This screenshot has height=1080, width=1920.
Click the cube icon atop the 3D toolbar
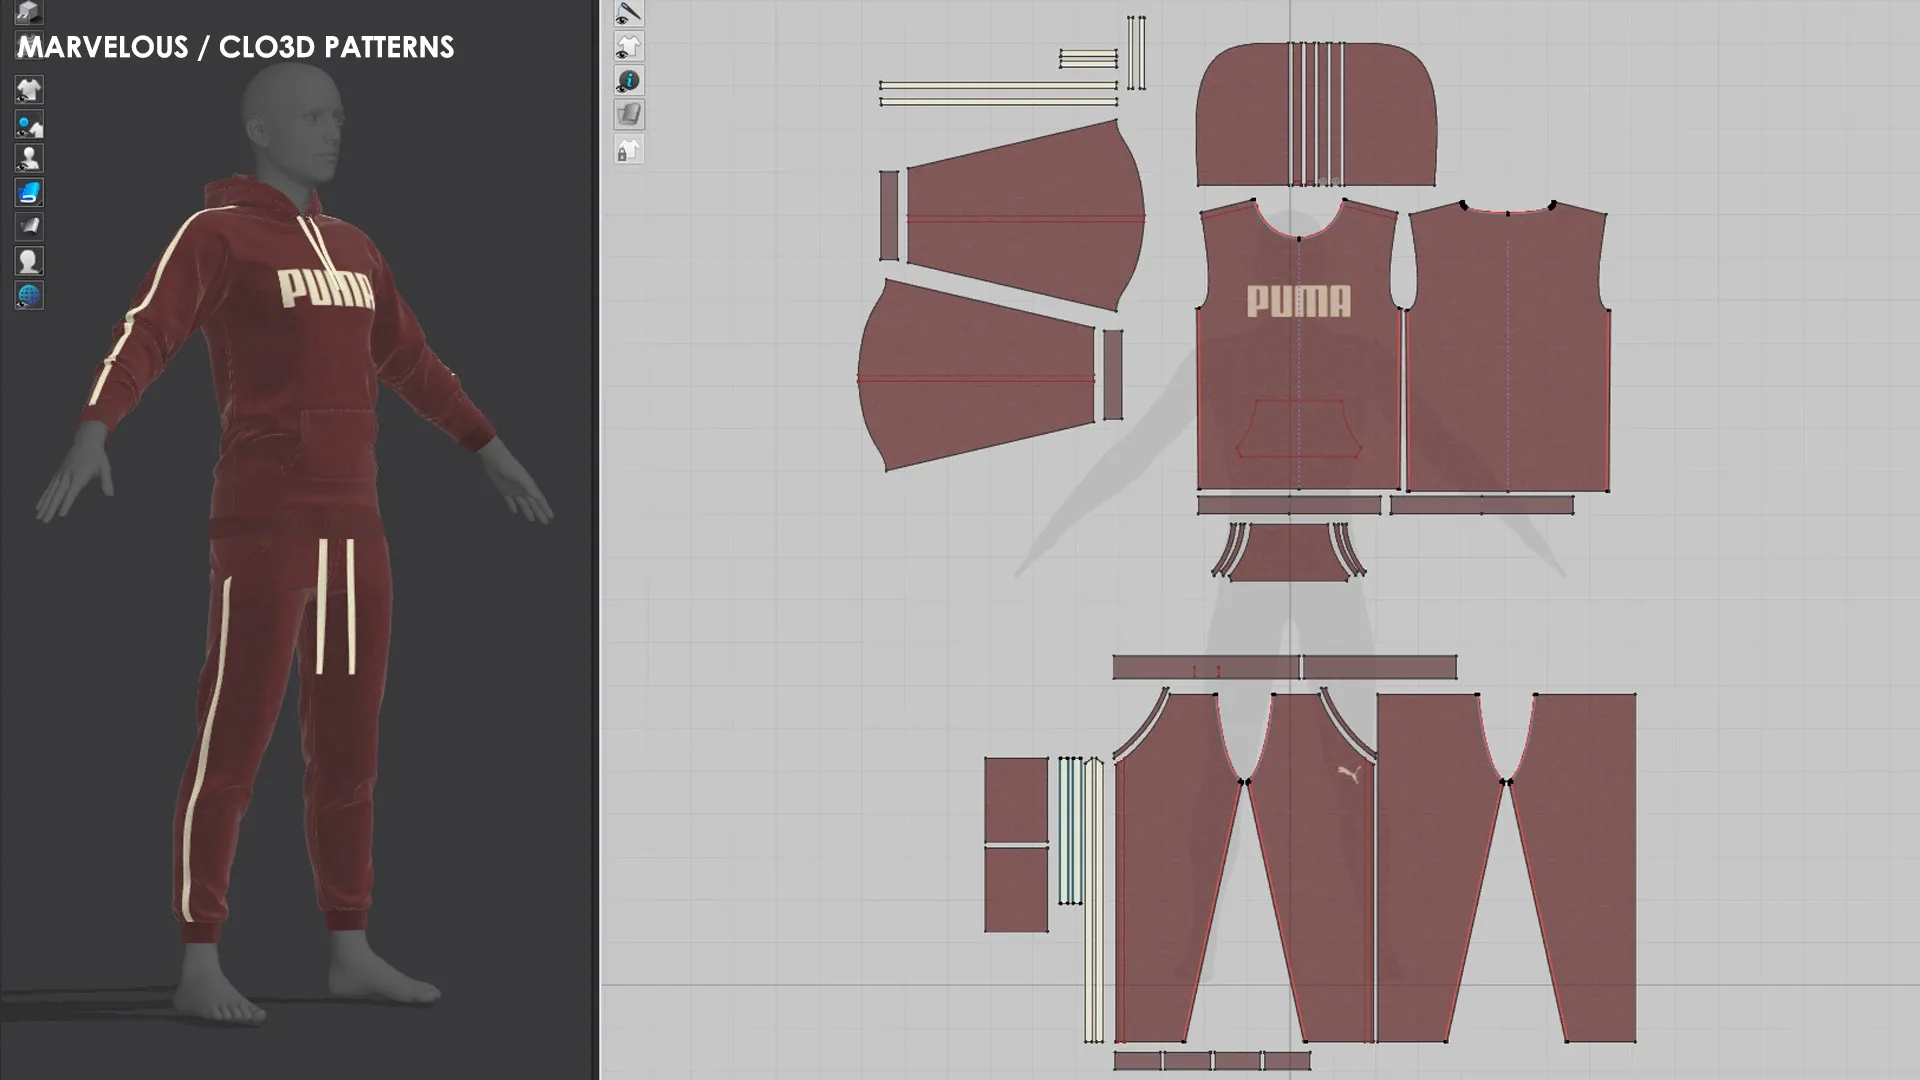(x=29, y=12)
